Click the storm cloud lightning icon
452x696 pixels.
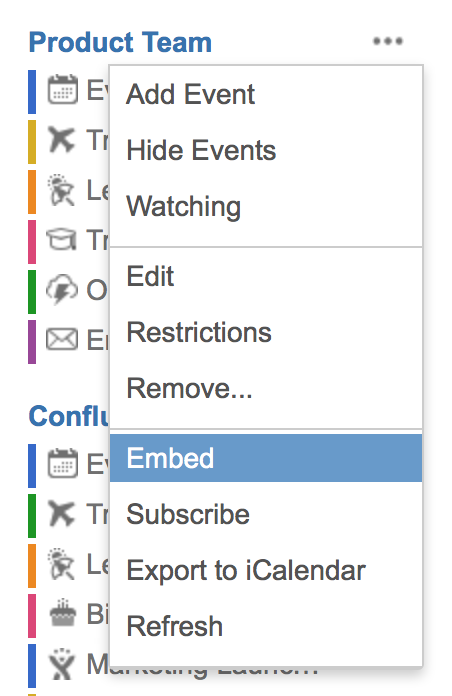[62, 289]
